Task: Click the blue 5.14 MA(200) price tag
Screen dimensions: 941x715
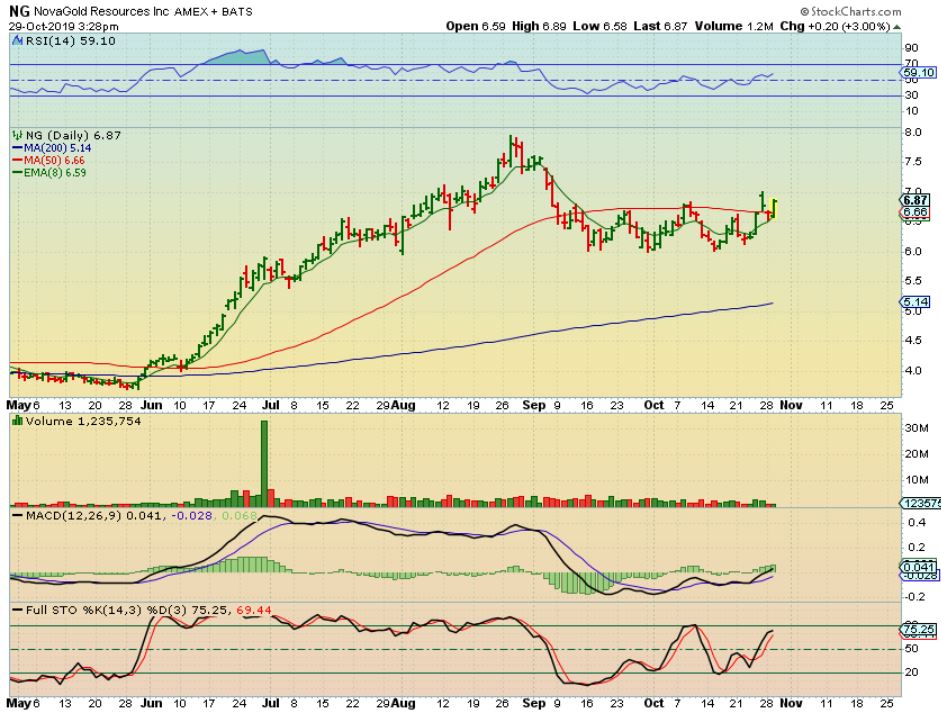Action: pyautogui.click(x=916, y=301)
